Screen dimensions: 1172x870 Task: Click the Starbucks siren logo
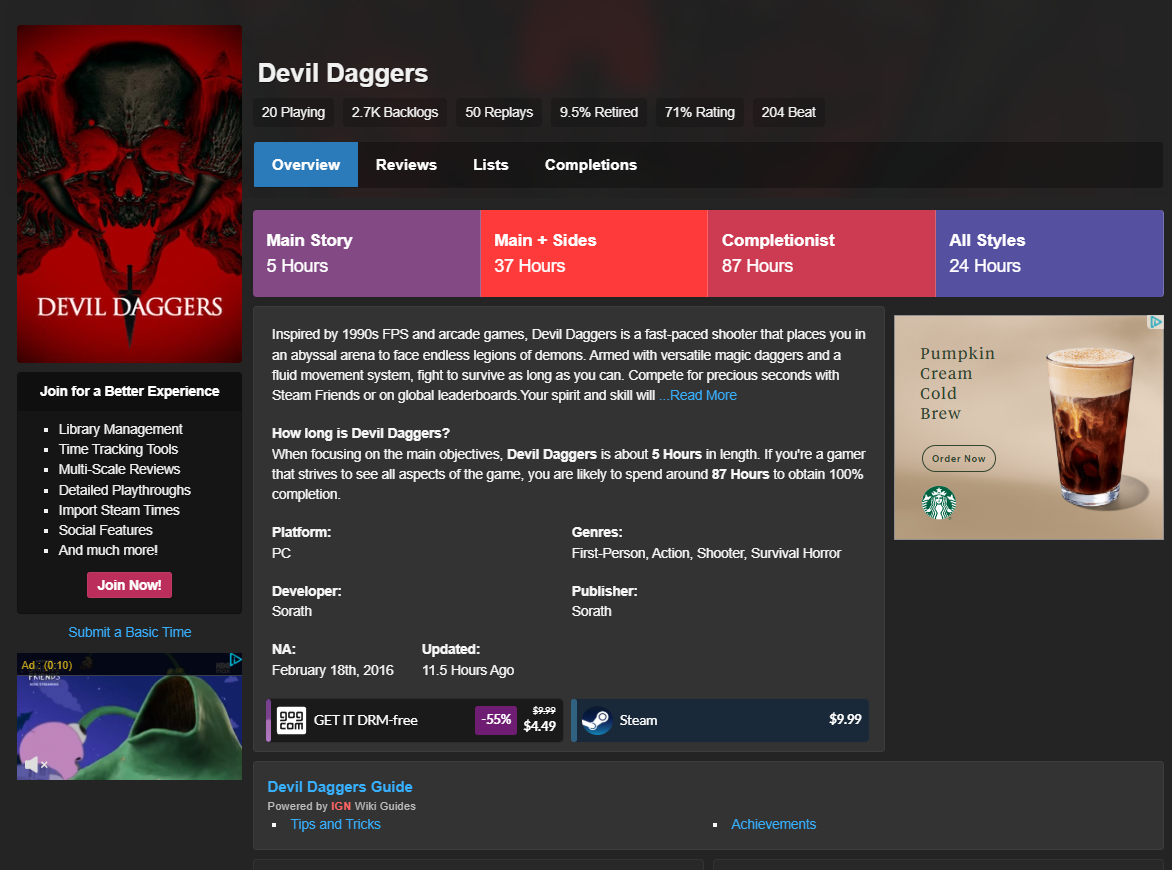tap(939, 502)
